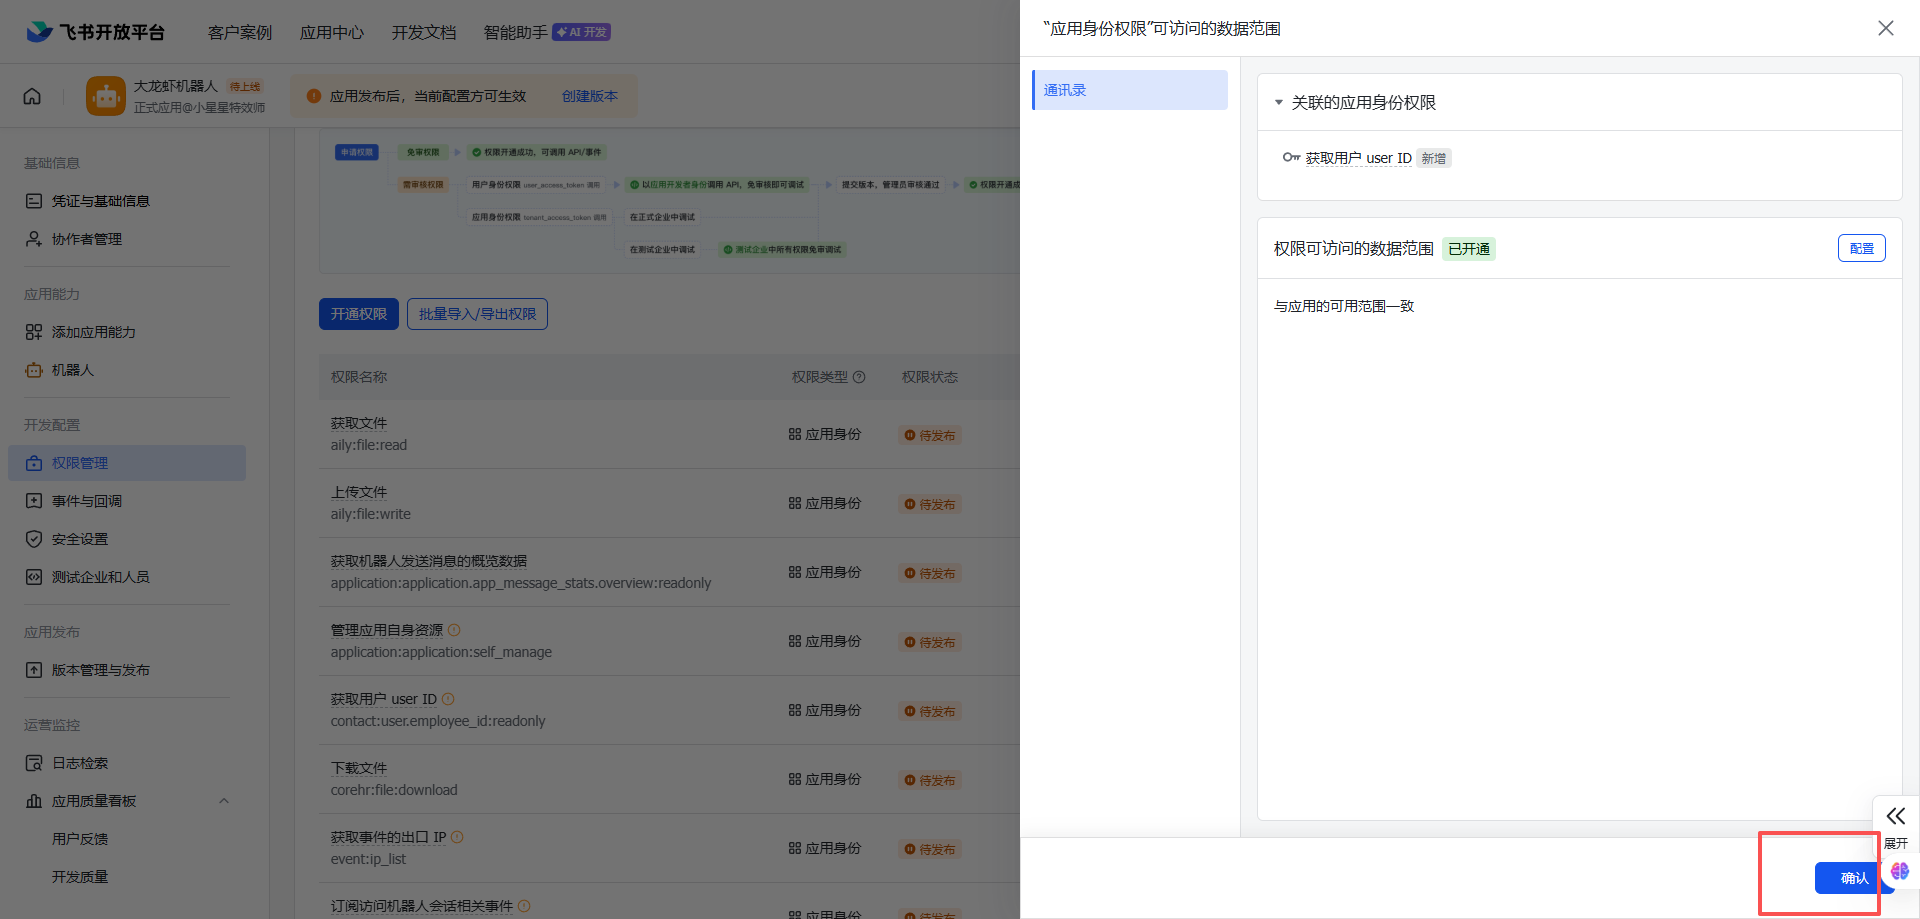Click the 配置 button
Viewport: 1920px width, 919px height.
tap(1861, 248)
